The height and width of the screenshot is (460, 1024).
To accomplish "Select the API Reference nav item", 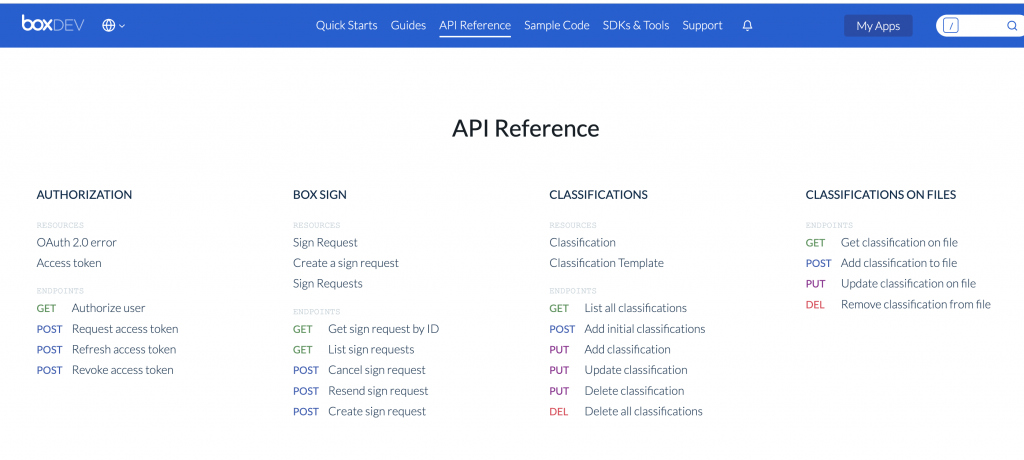I will click(475, 25).
